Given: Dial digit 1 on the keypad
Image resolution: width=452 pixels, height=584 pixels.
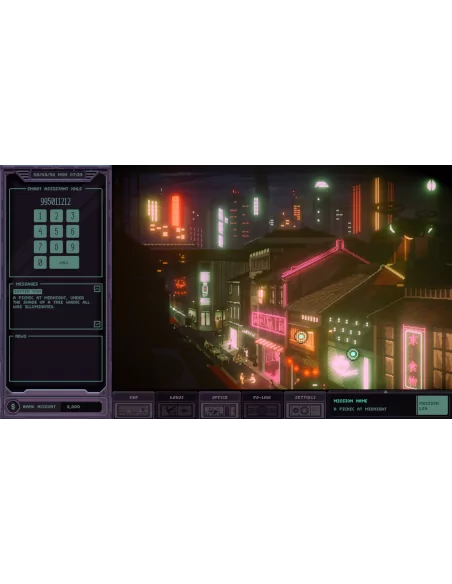Looking at the screenshot, I should 40,216.
